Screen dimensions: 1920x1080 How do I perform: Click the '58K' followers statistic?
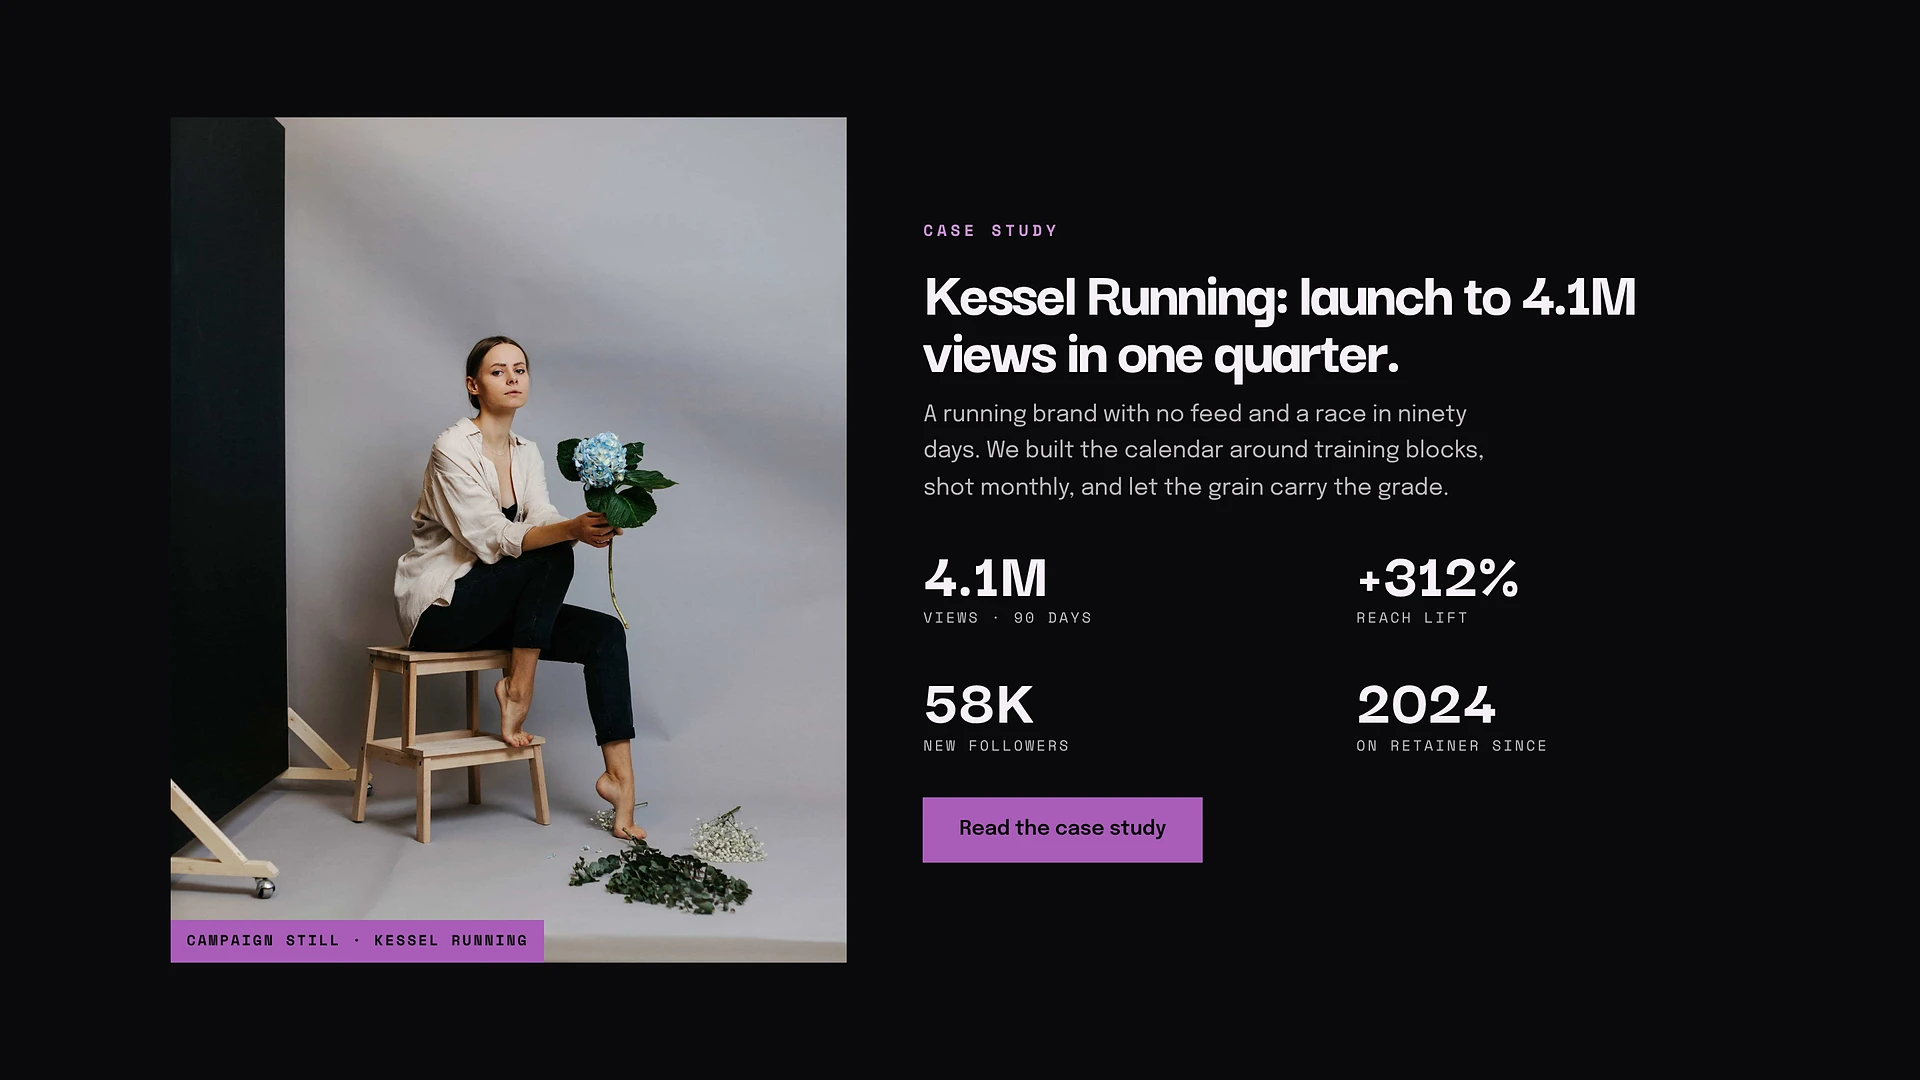pos(978,705)
